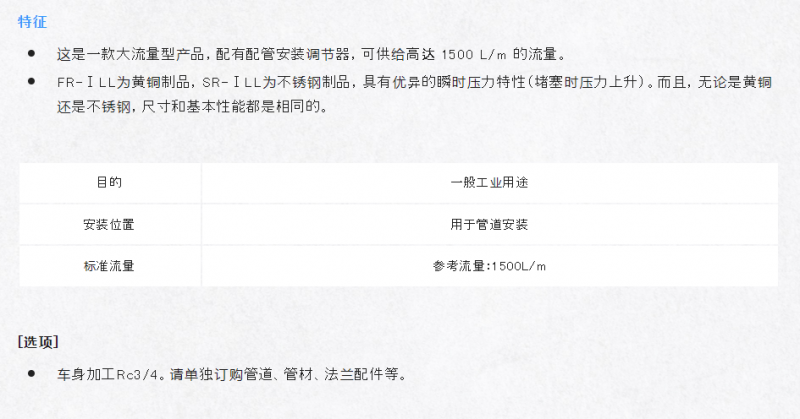This screenshot has width=800, height=419.
Task: Click the 参考流量:1500L/m table cell
Action: pyautogui.click(x=489, y=266)
